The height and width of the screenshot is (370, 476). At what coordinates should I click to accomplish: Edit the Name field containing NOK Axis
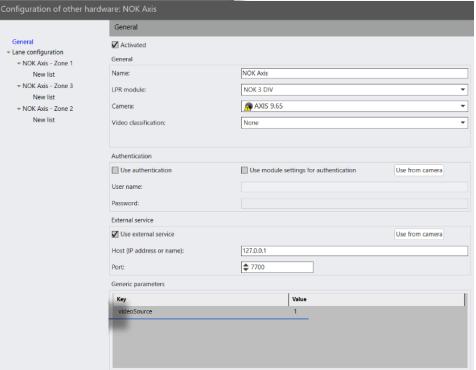point(354,73)
